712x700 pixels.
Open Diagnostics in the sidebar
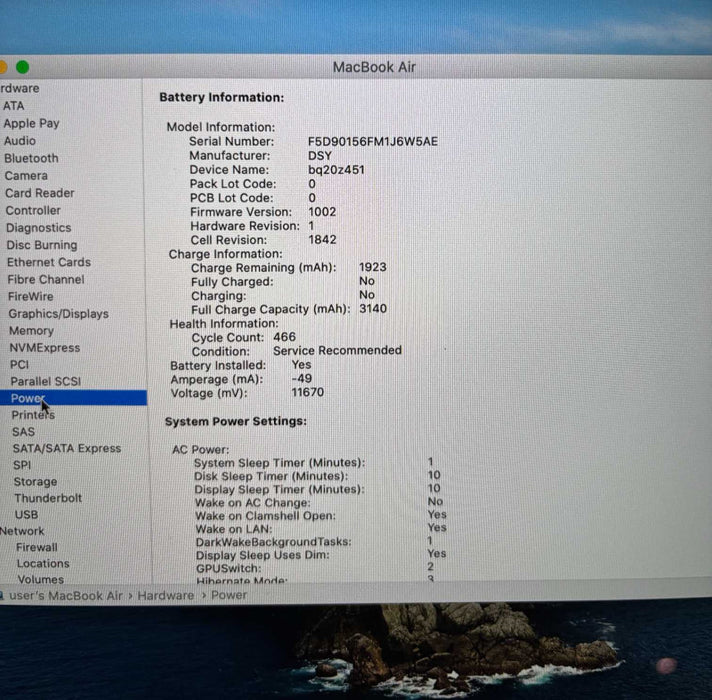[39, 228]
